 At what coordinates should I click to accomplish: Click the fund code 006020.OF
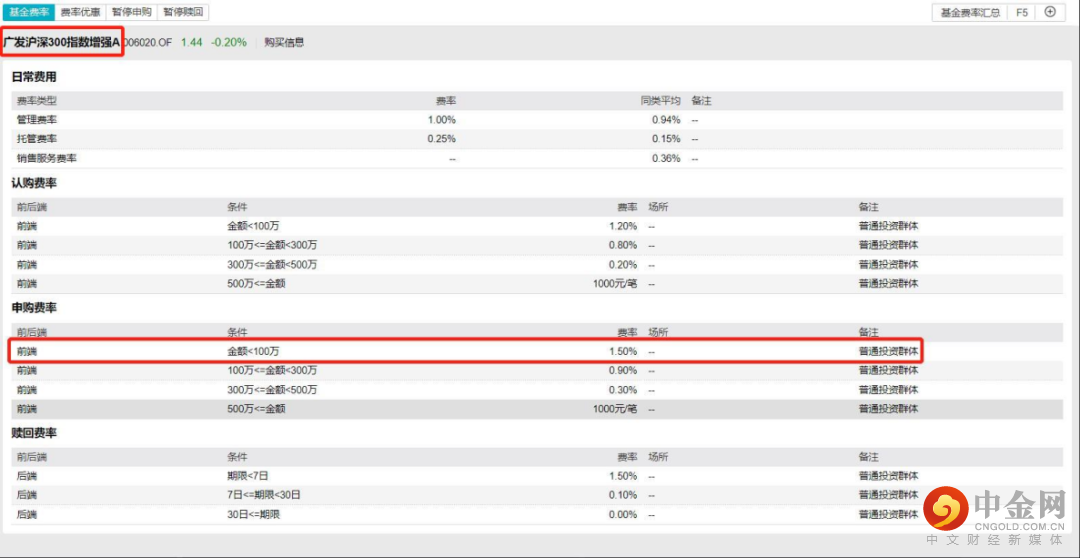148,42
